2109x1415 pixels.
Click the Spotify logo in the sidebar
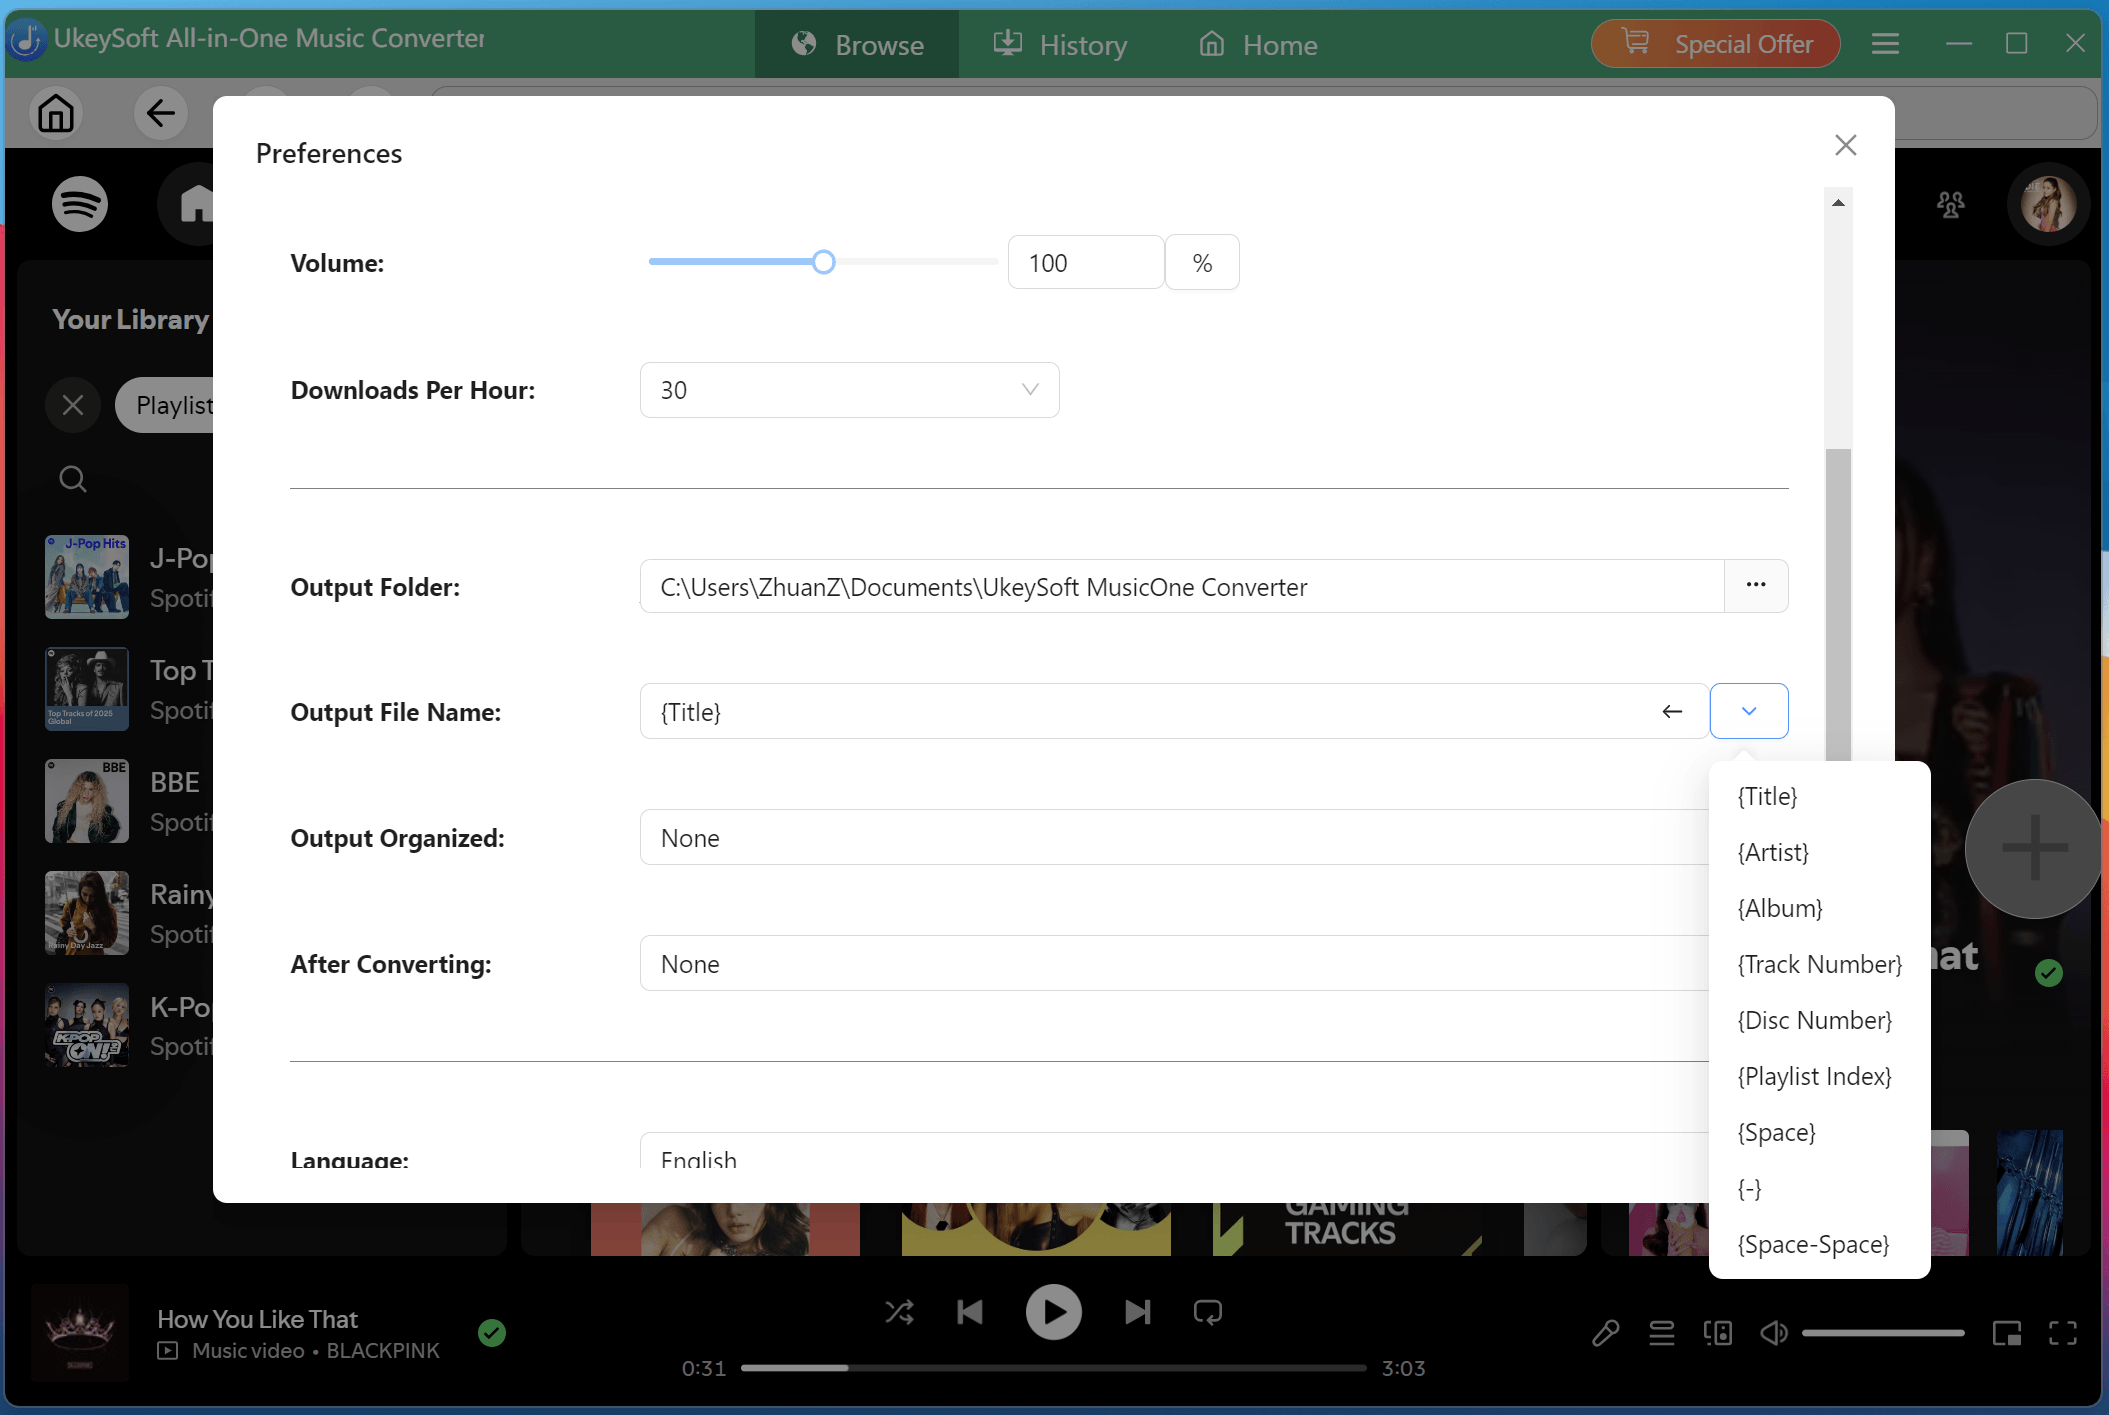click(78, 203)
